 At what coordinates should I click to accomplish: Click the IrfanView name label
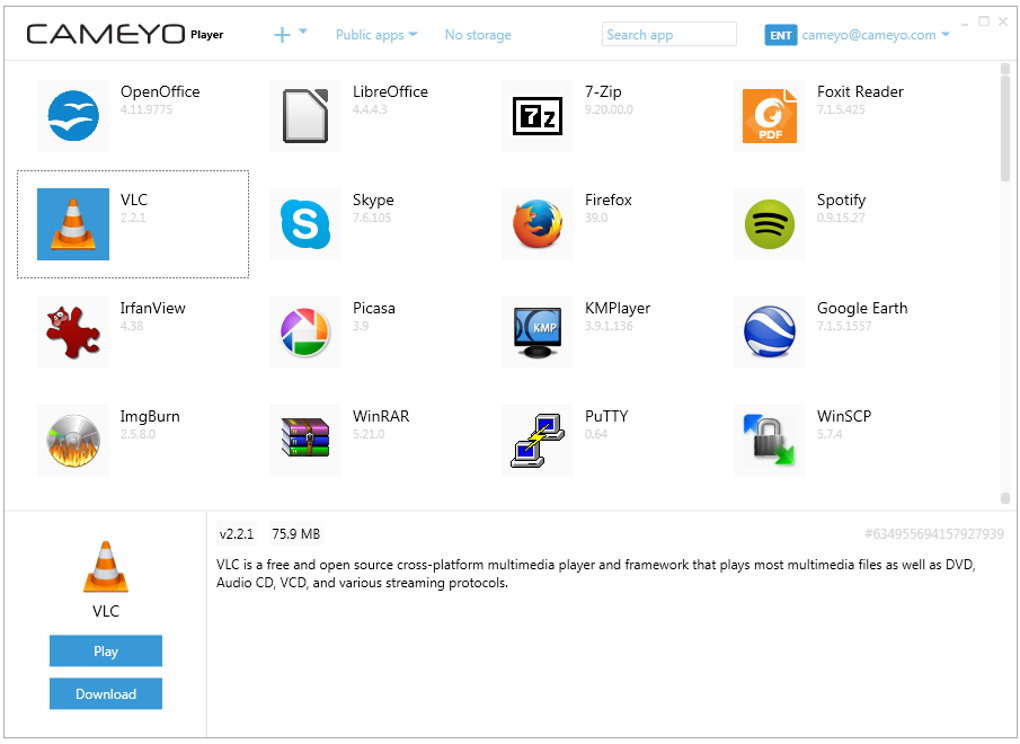click(153, 308)
